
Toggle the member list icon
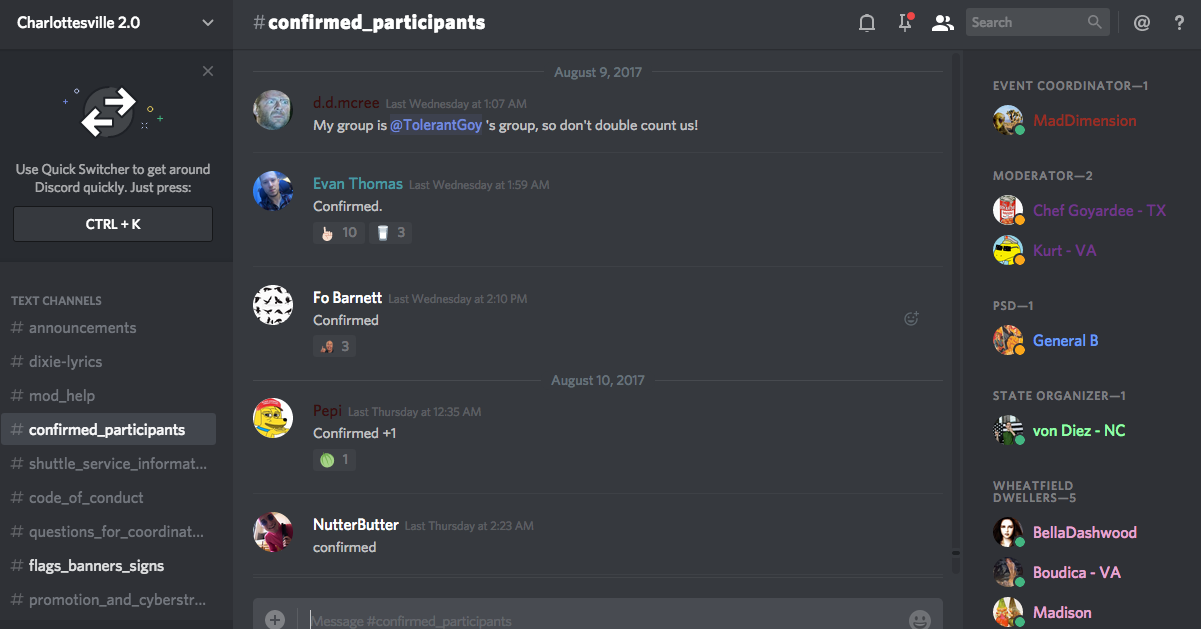click(942, 22)
